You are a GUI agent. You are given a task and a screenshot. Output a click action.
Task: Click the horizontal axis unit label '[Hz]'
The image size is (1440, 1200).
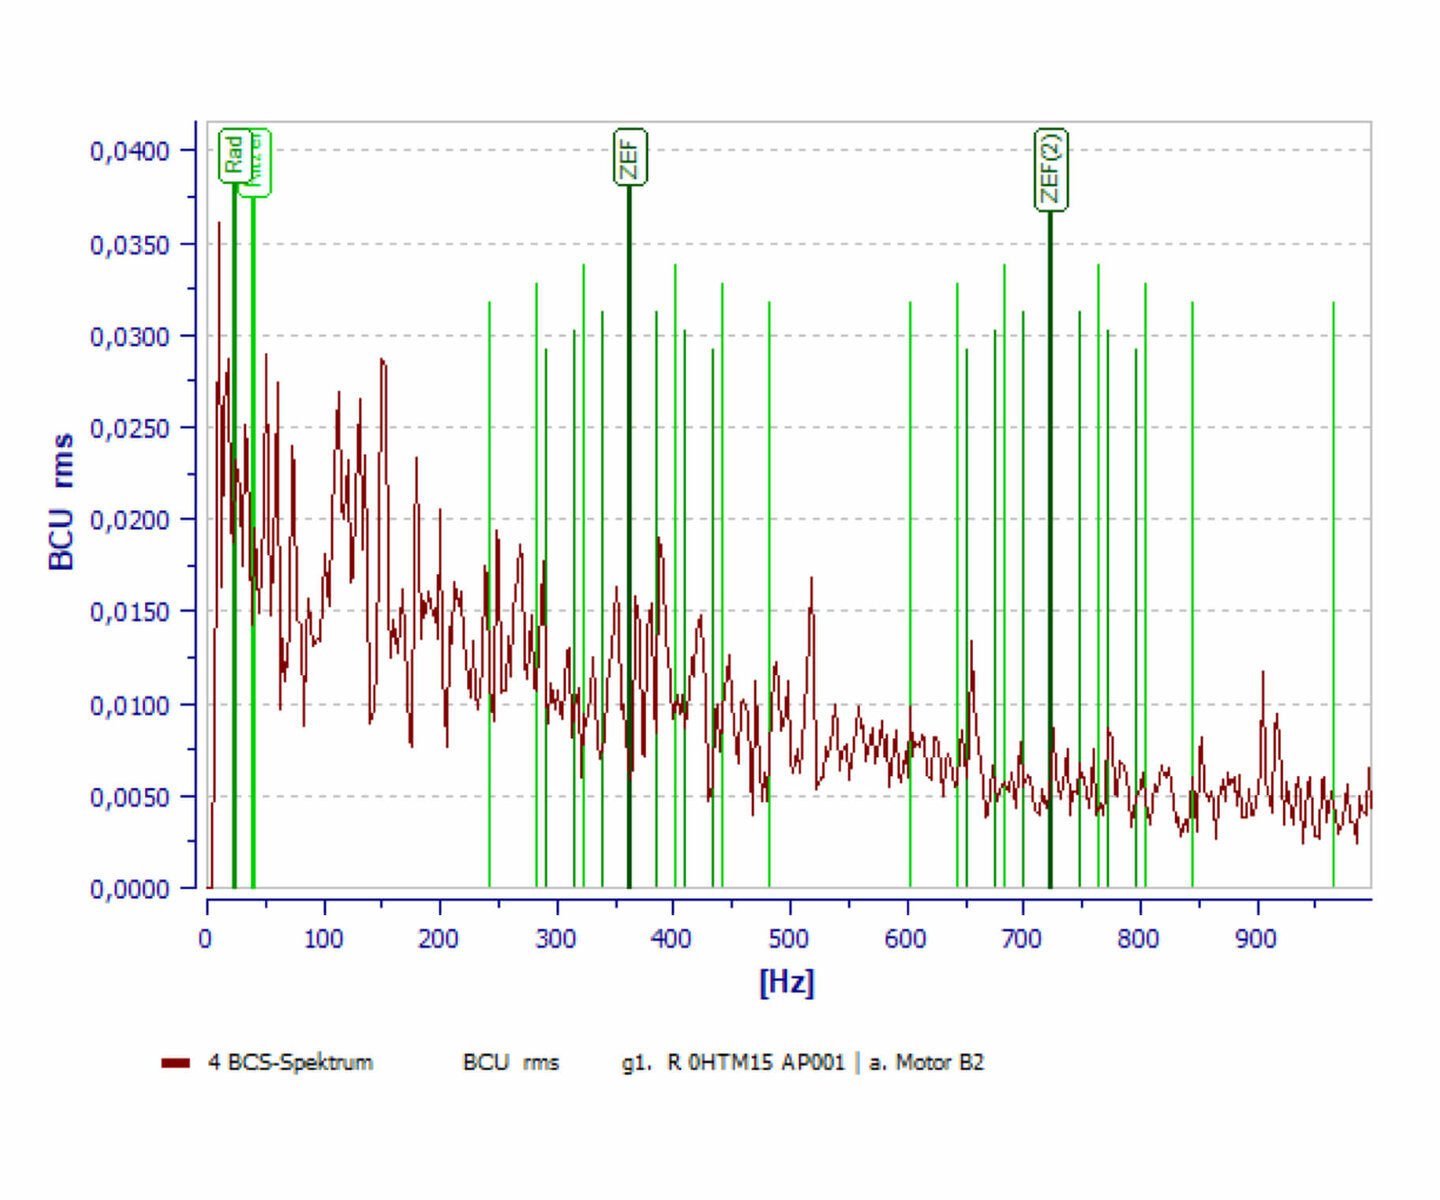[787, 981]
